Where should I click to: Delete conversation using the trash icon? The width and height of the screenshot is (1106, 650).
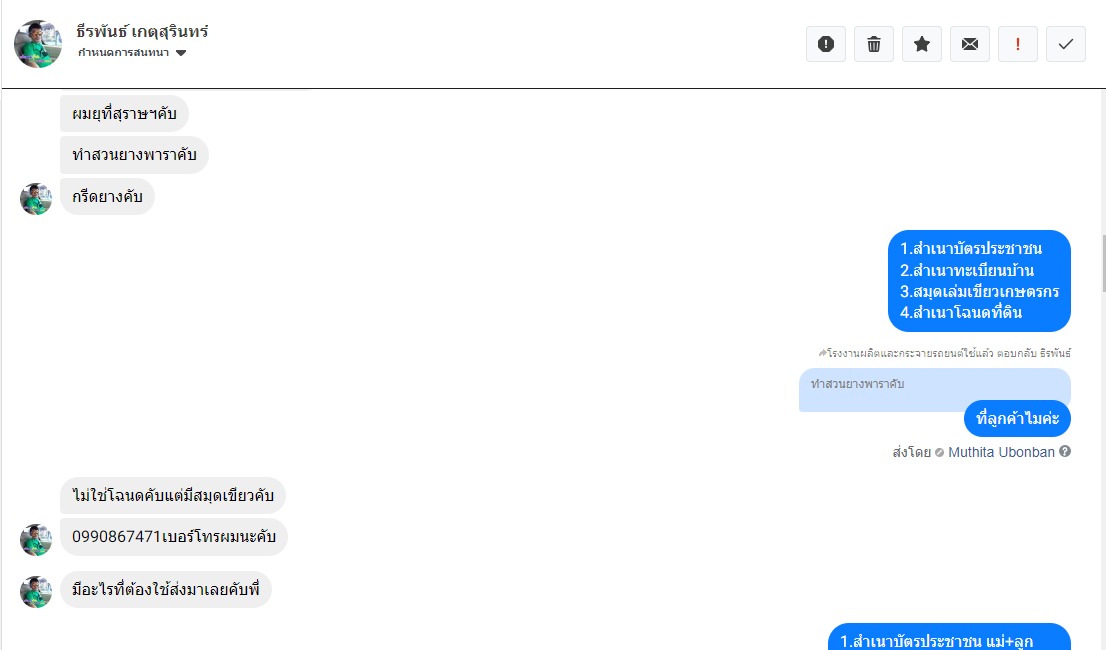pos(873,44)
